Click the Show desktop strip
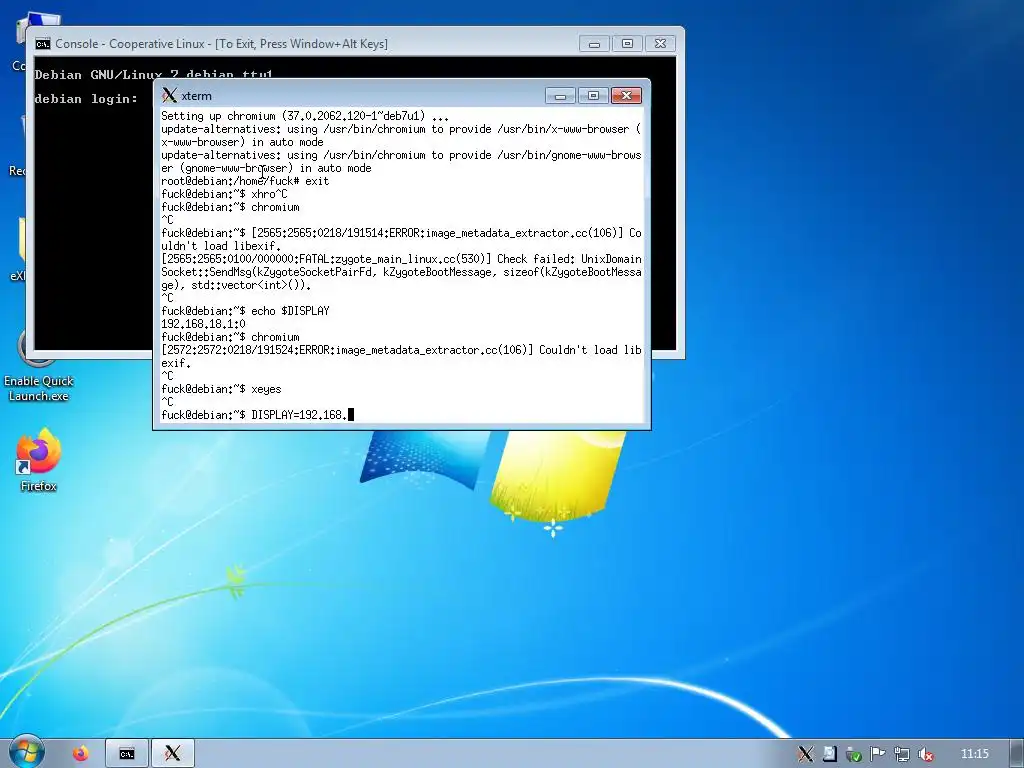 pyautogui.click(x=1017, y=754)
